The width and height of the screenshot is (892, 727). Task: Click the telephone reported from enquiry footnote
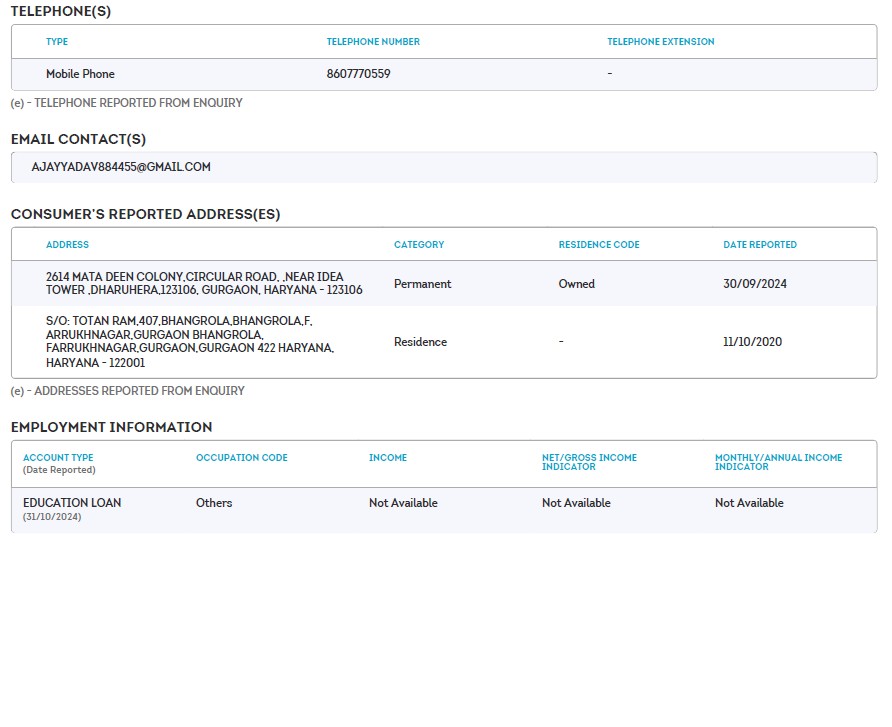126,103
